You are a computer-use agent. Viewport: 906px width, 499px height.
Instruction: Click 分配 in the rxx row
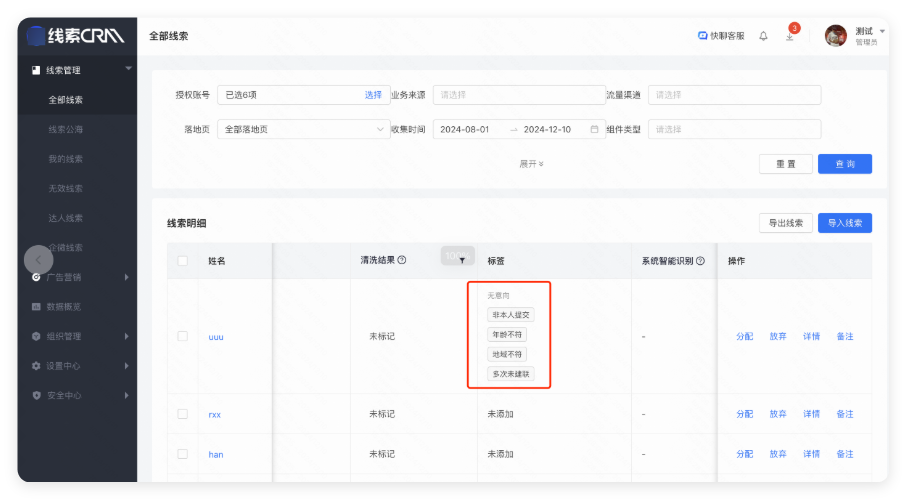744,414
